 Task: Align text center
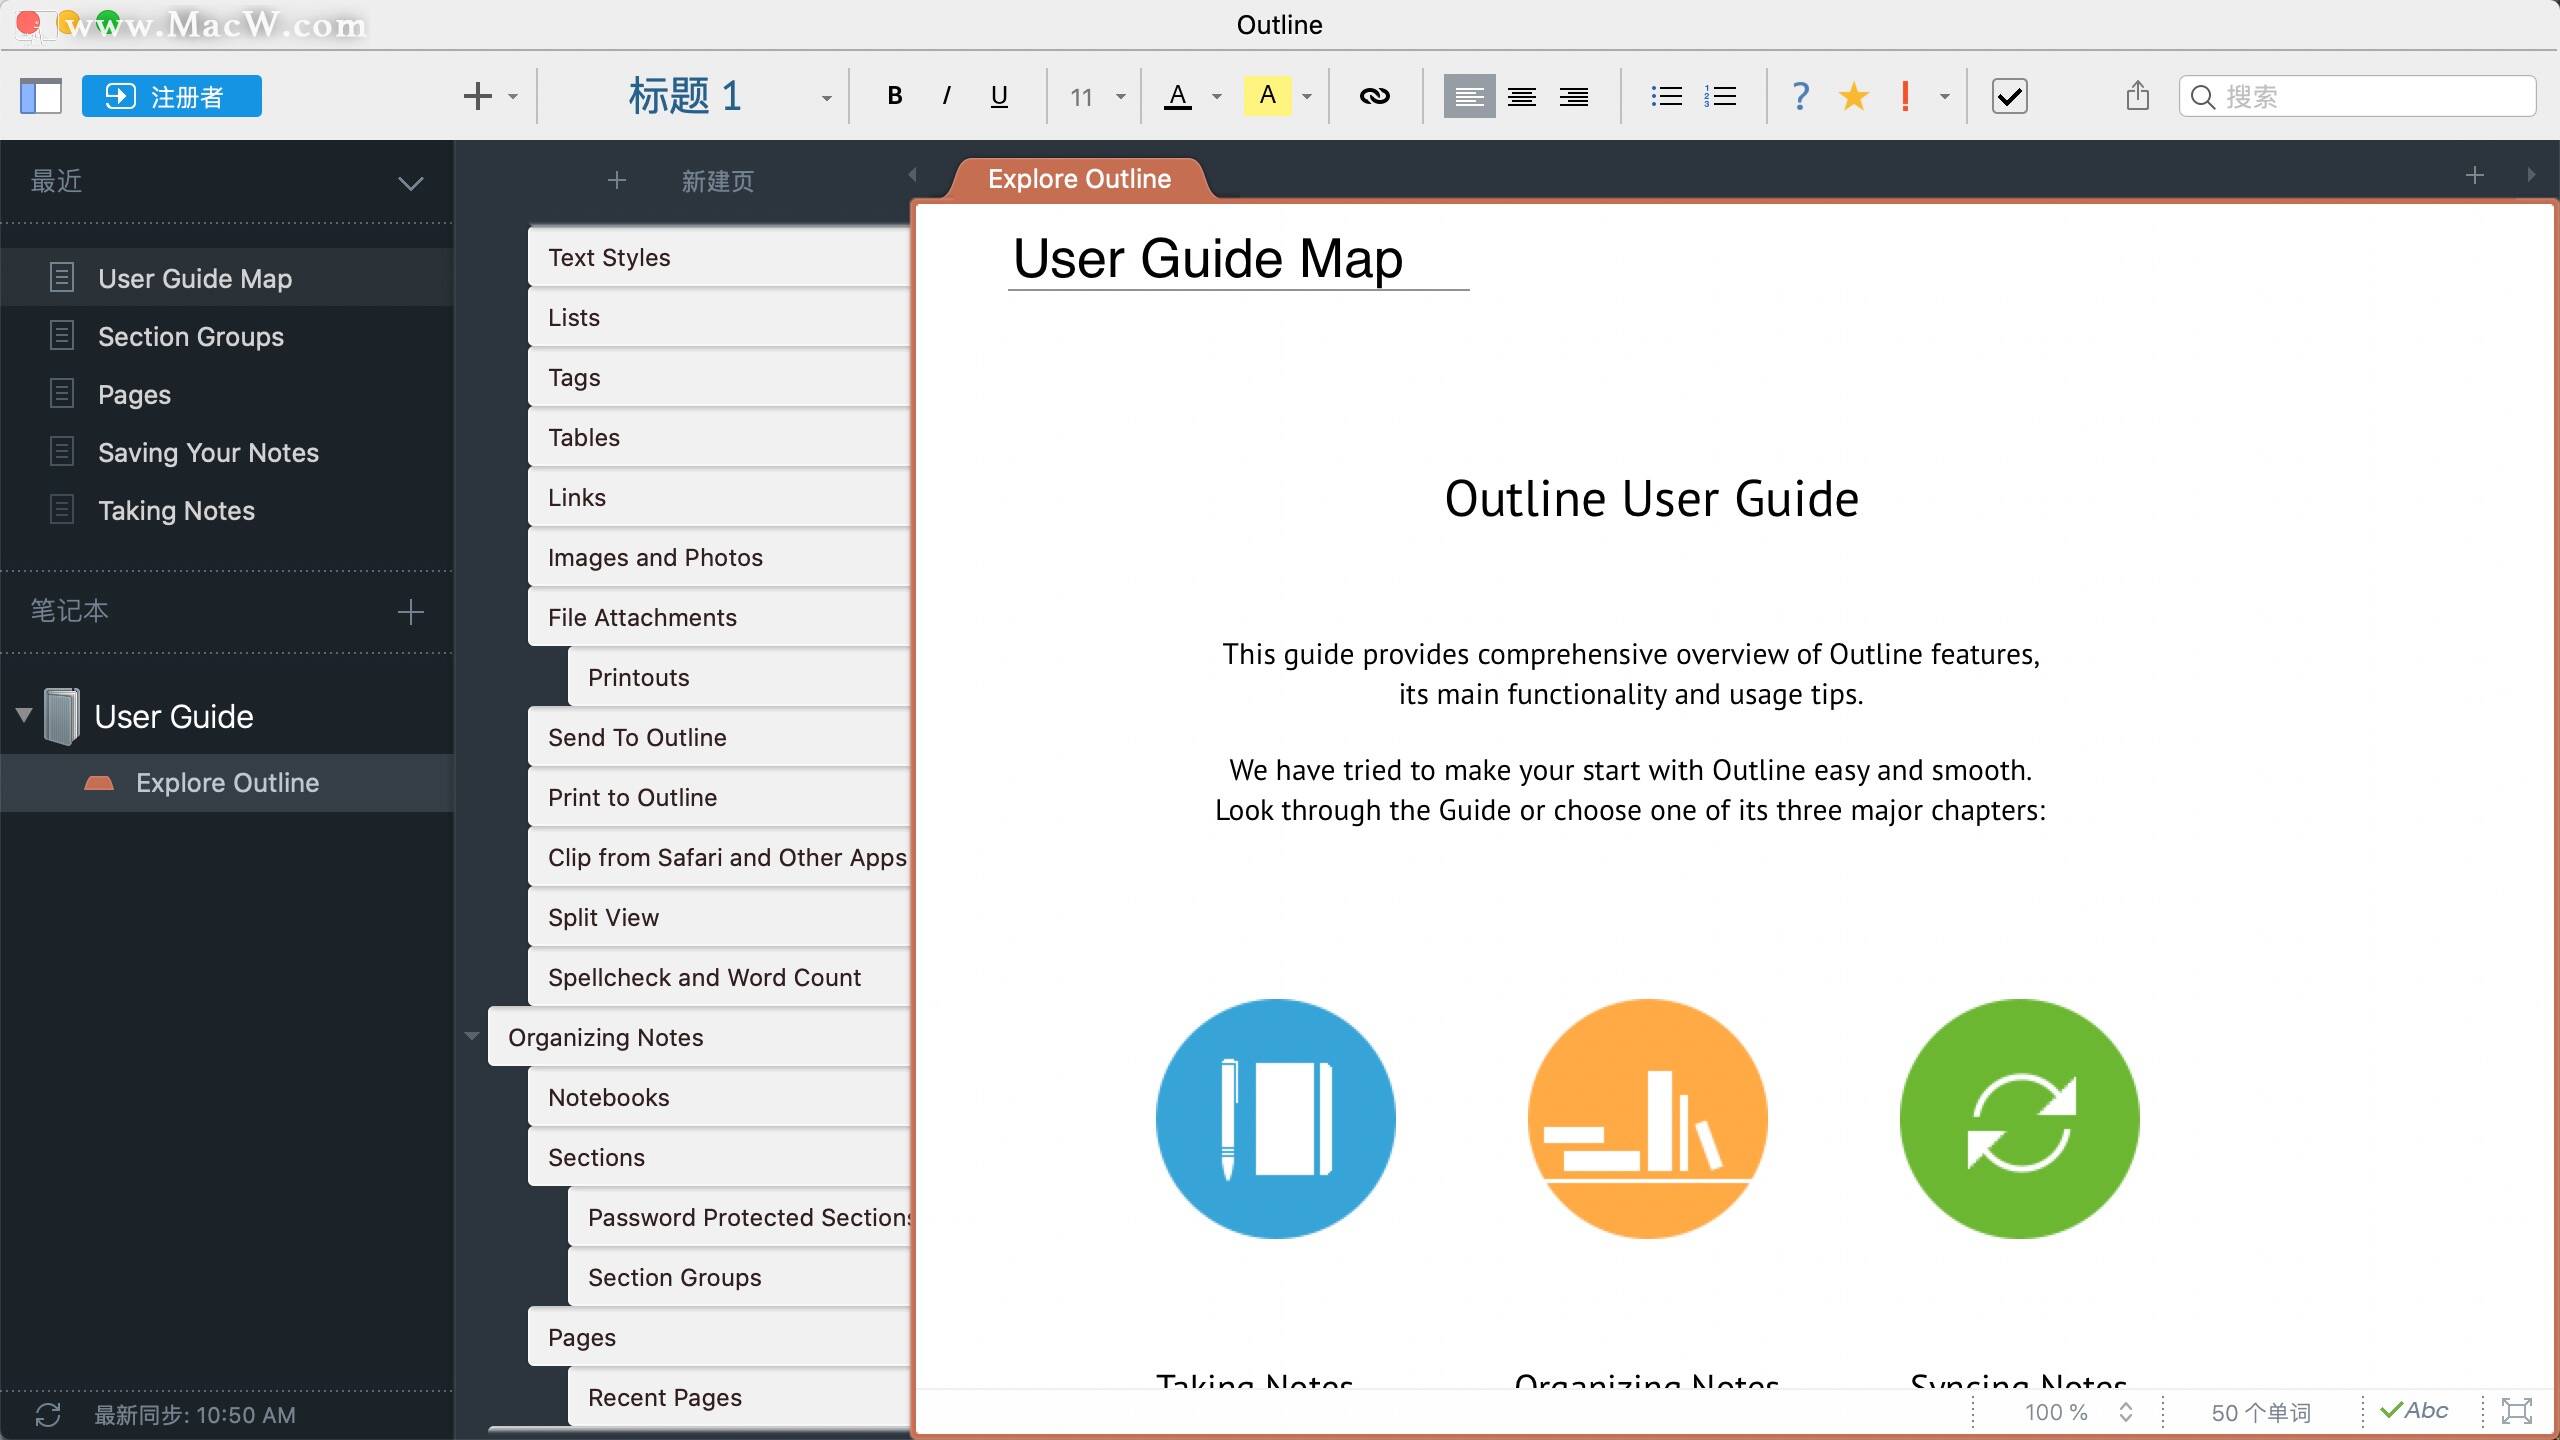pos(1522,96)
